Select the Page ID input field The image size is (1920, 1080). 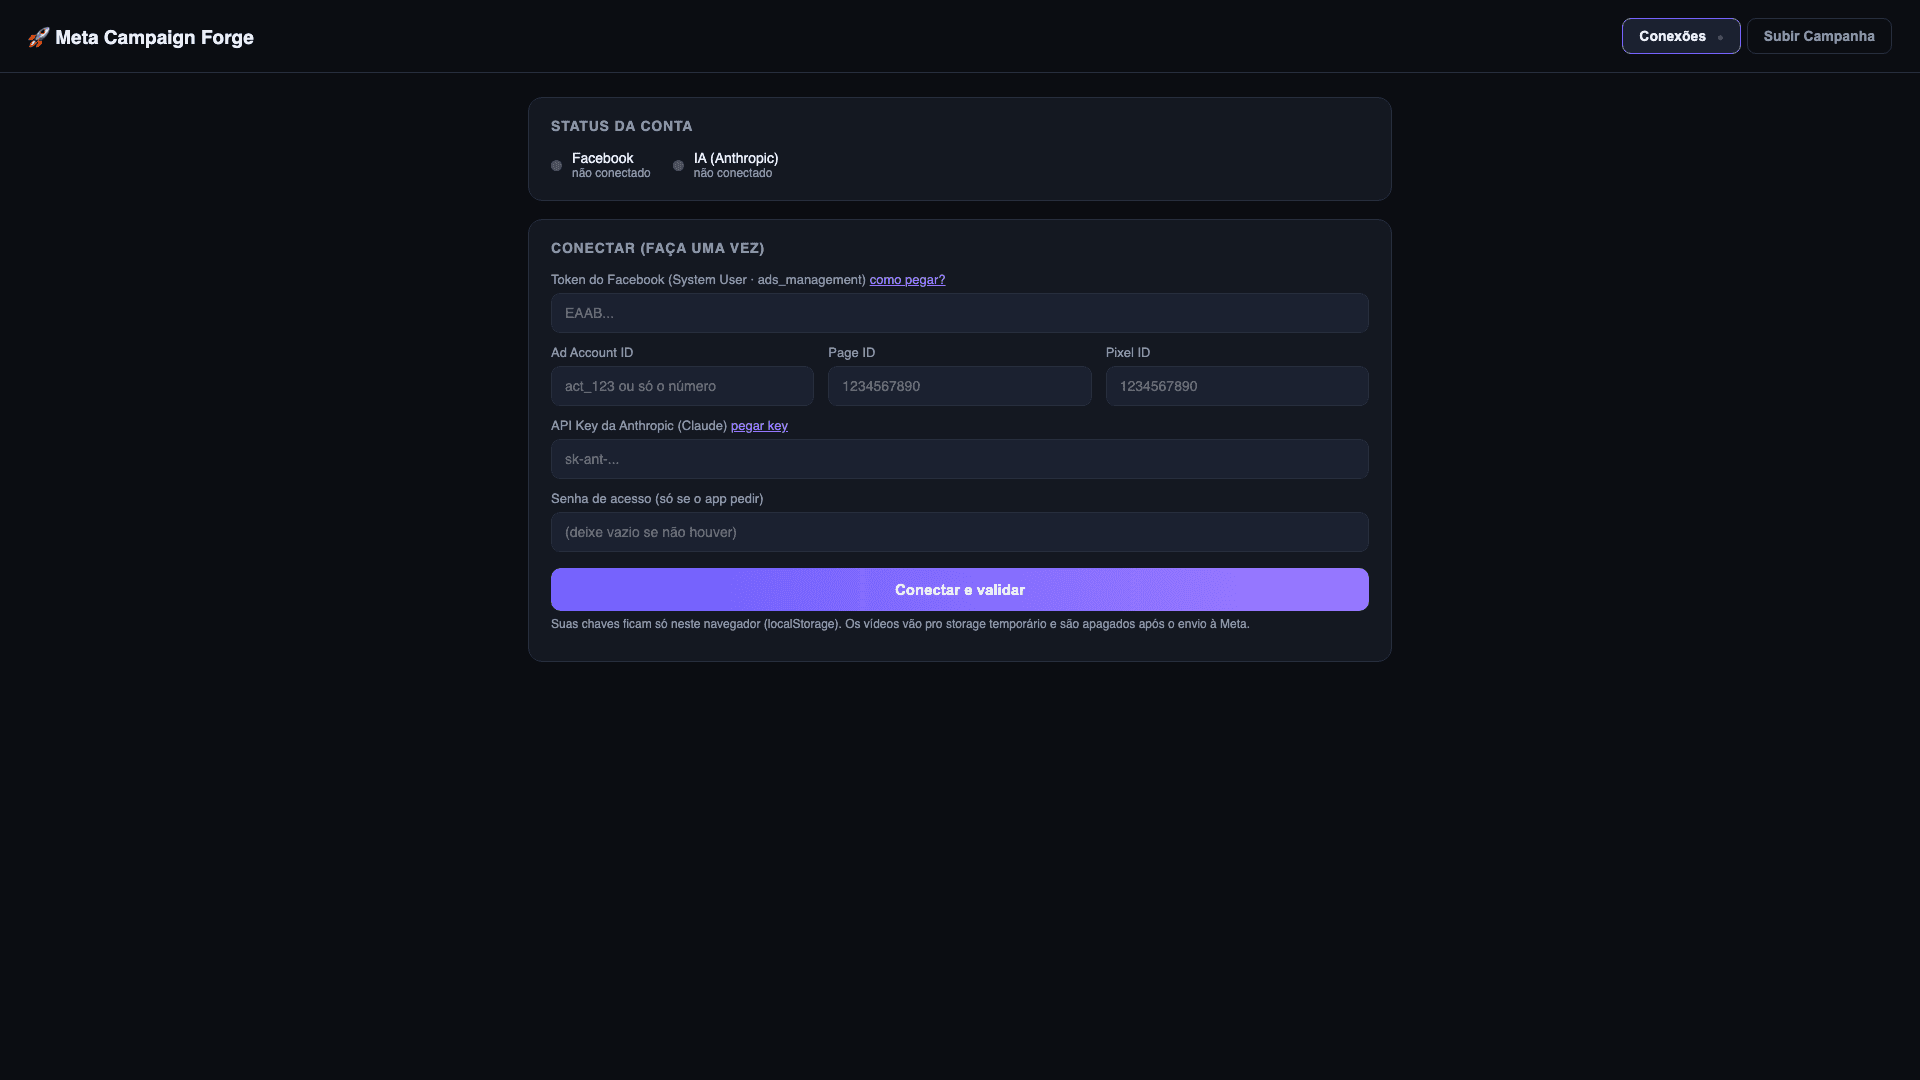[959, 386]
